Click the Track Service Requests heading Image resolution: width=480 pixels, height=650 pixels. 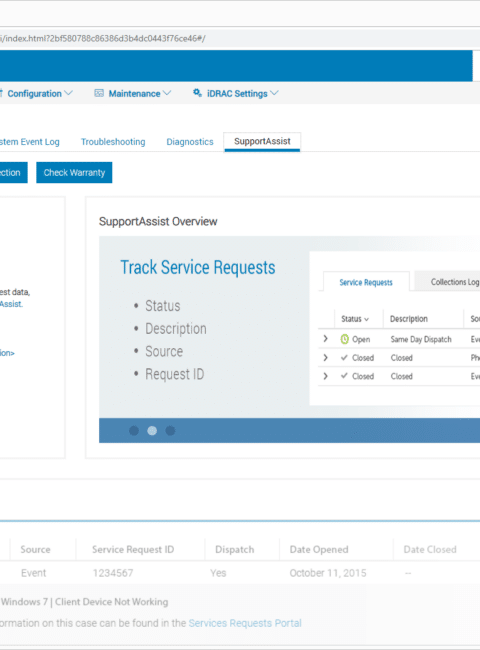point(198,267)
